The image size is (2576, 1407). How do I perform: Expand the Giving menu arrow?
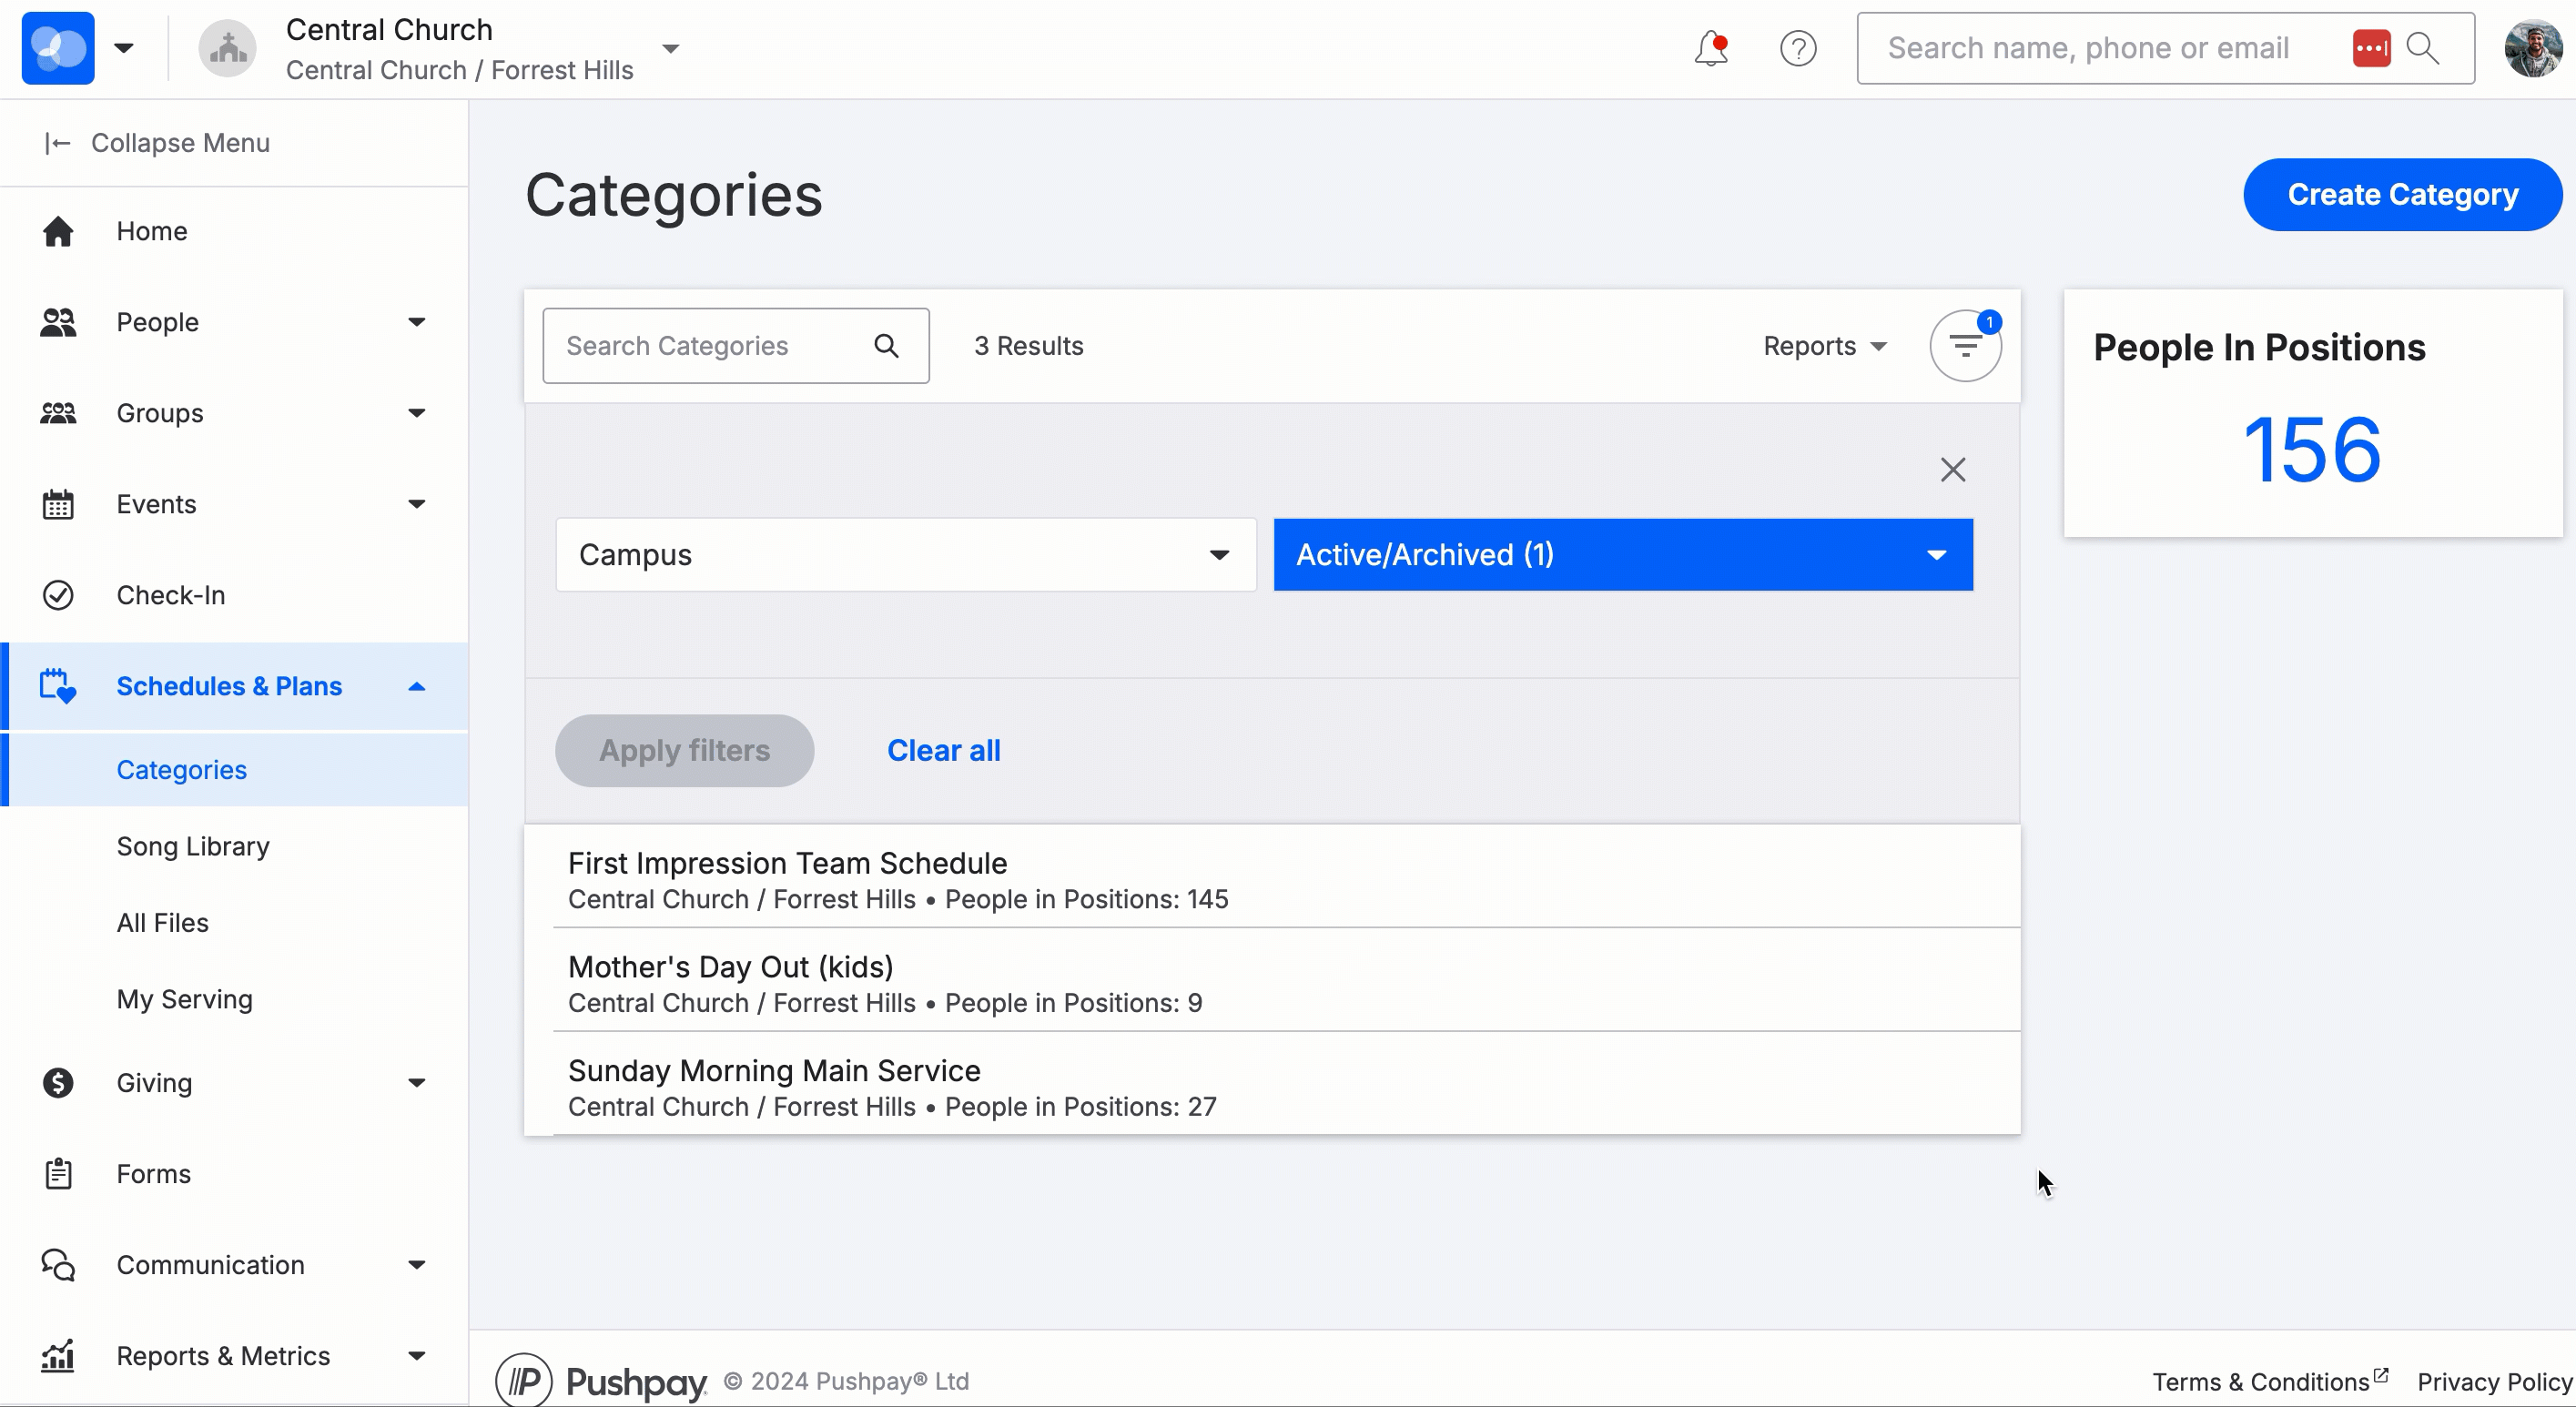pyautogui.click(x=417, y=1083)
